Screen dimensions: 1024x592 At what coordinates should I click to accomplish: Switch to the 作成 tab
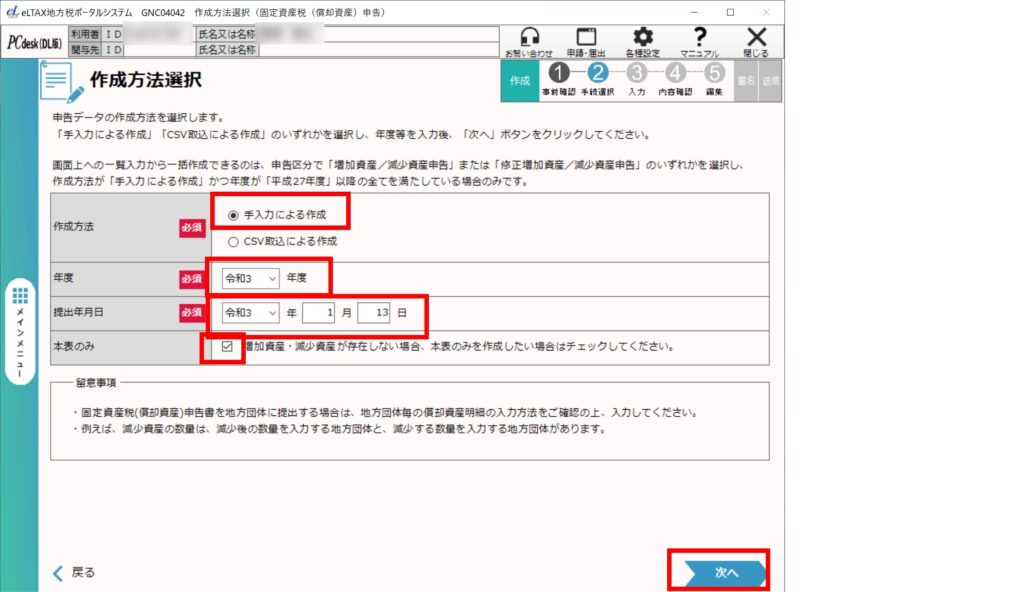pyautogui.click(x=519, y=81)
